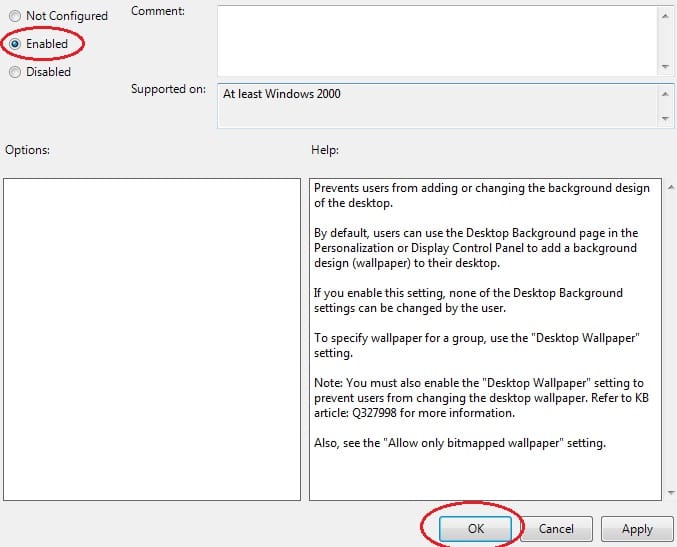The width and height of the screenshot is (677, 547).
Task: Click the Cancel button
Action: point(556,528)
